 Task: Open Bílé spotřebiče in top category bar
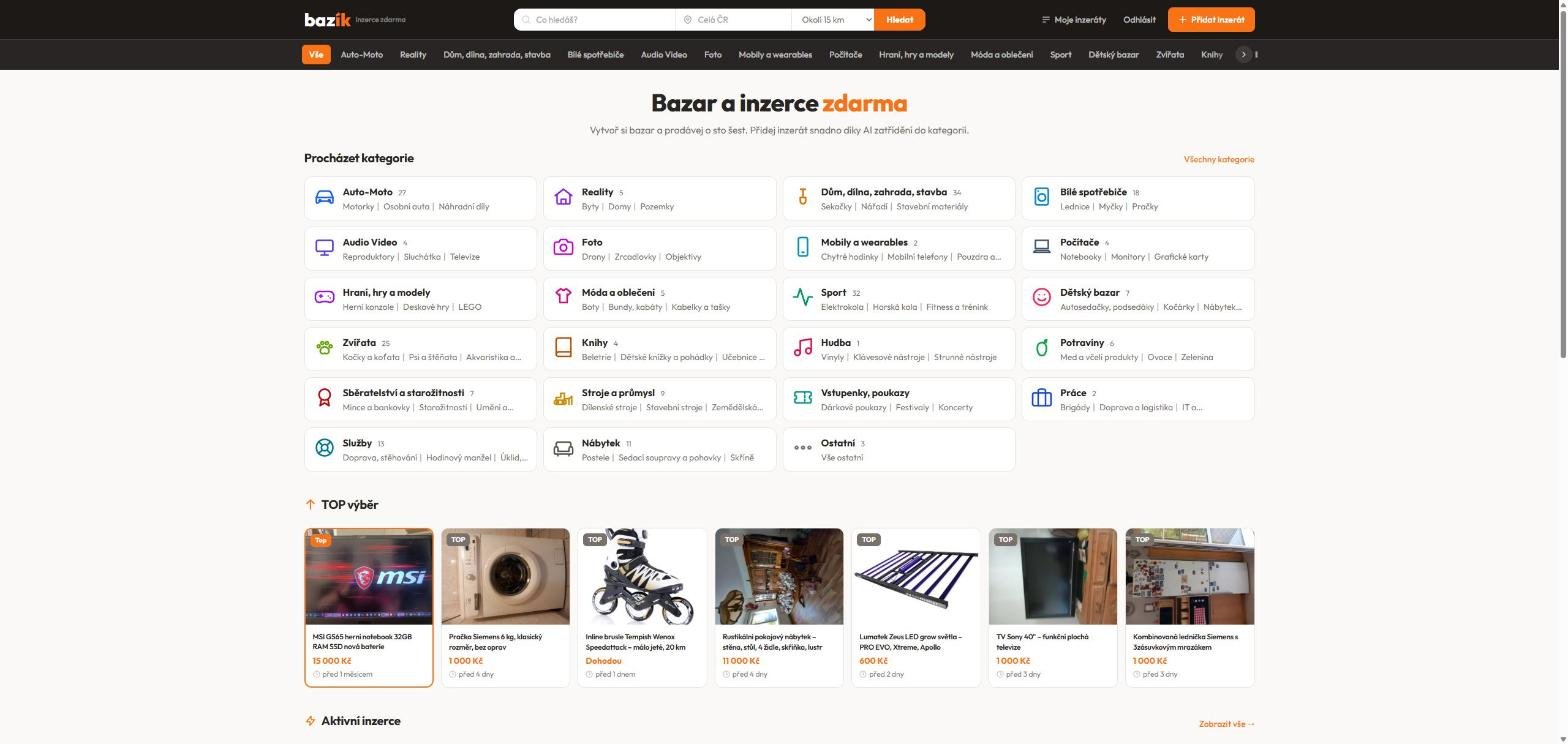595,54
